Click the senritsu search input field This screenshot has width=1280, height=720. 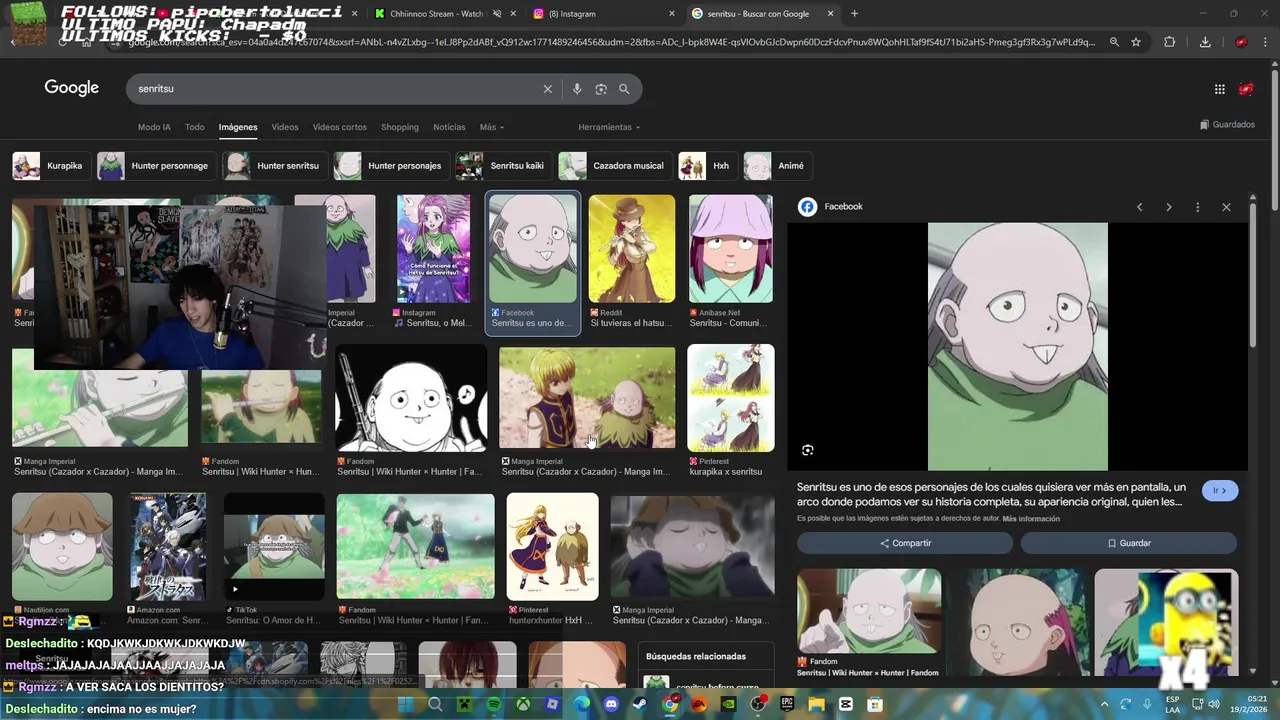coord(335,89)
